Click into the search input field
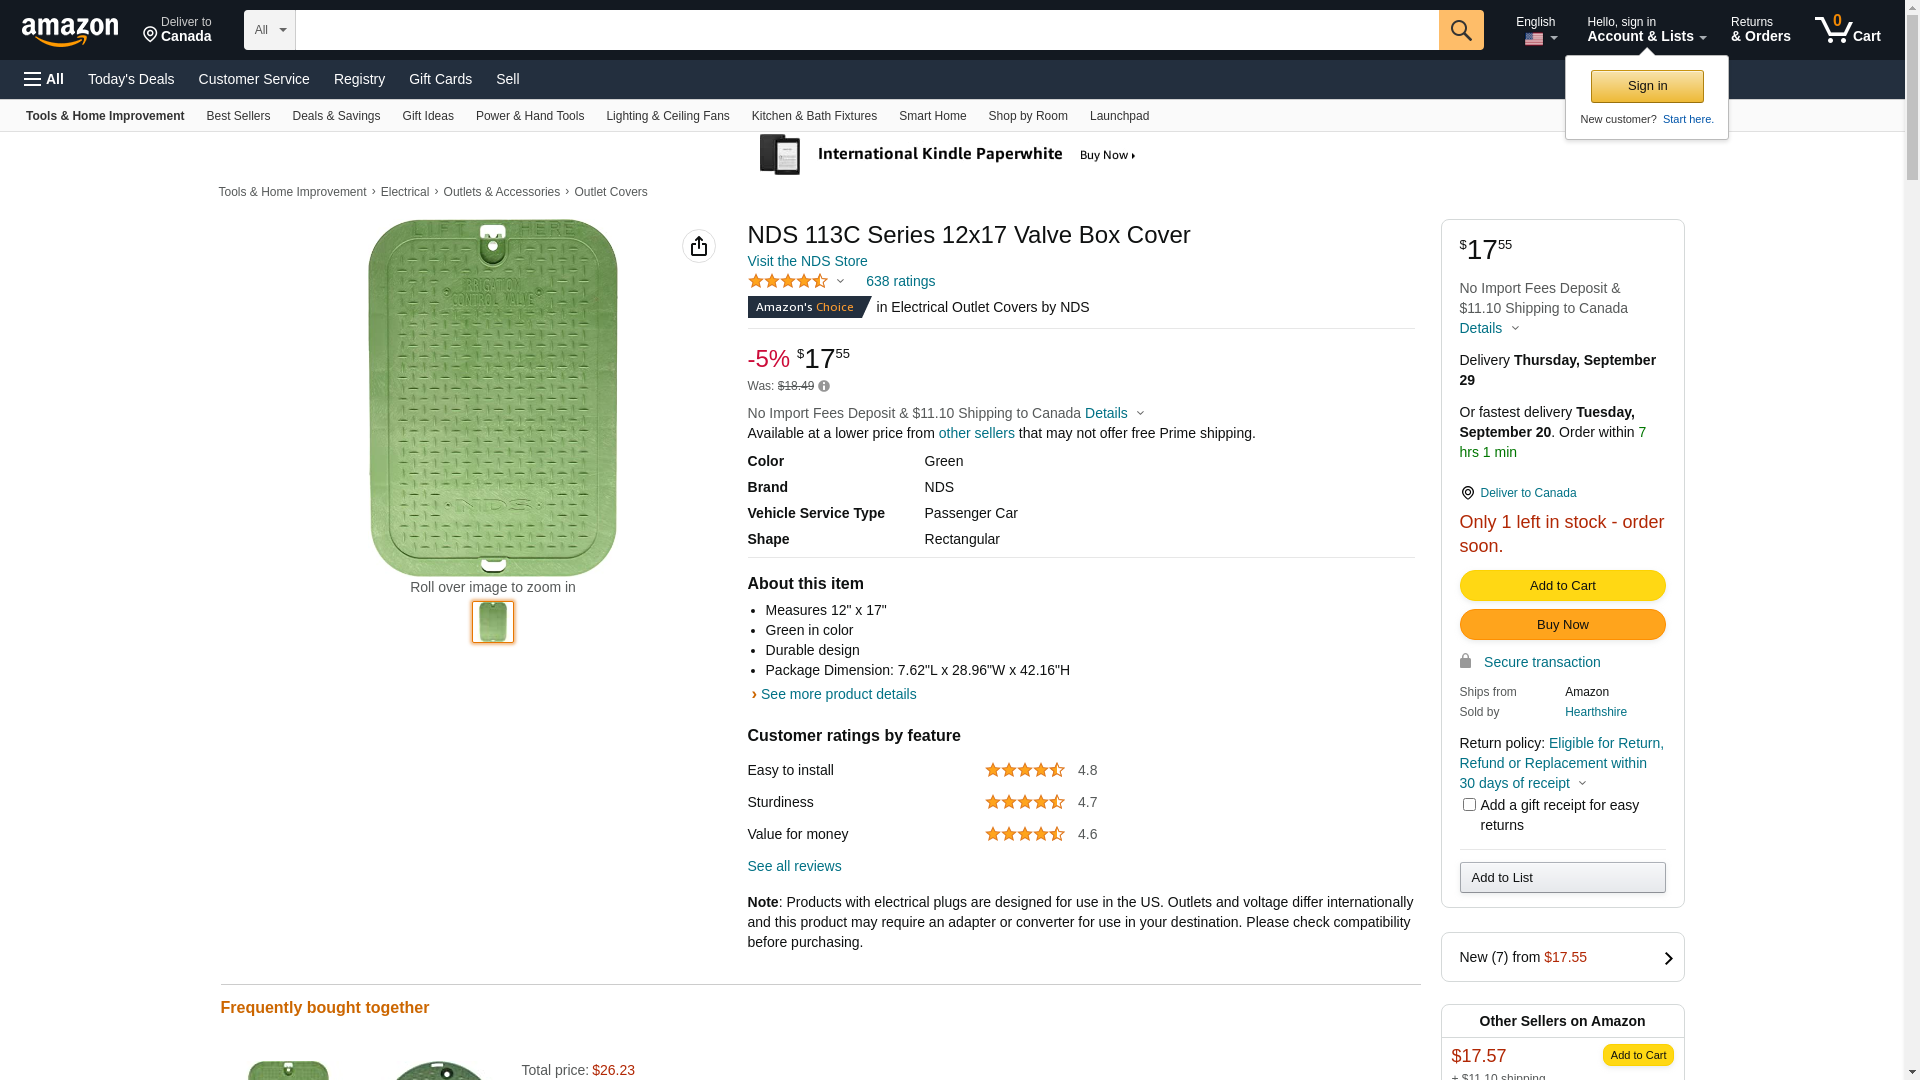Viewport: 1920px width, 1080px height. pyautogui.click(x=866, y=30)
